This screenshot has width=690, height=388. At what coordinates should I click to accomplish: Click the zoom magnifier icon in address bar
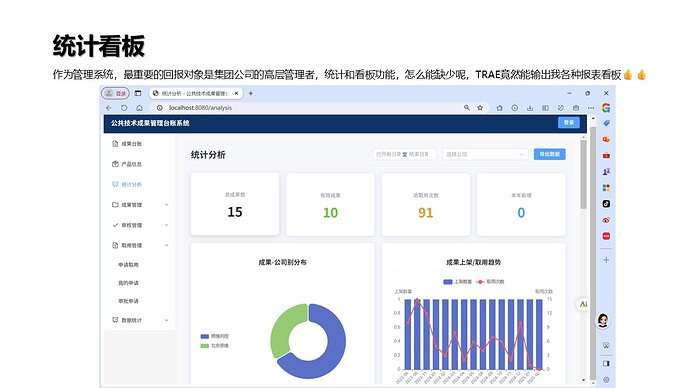466,108
